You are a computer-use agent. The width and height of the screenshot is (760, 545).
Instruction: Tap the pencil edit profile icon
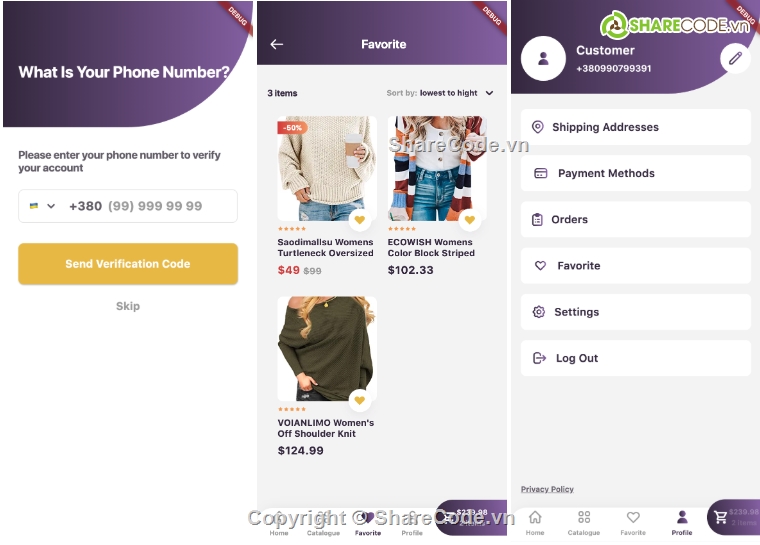point(735,58)
